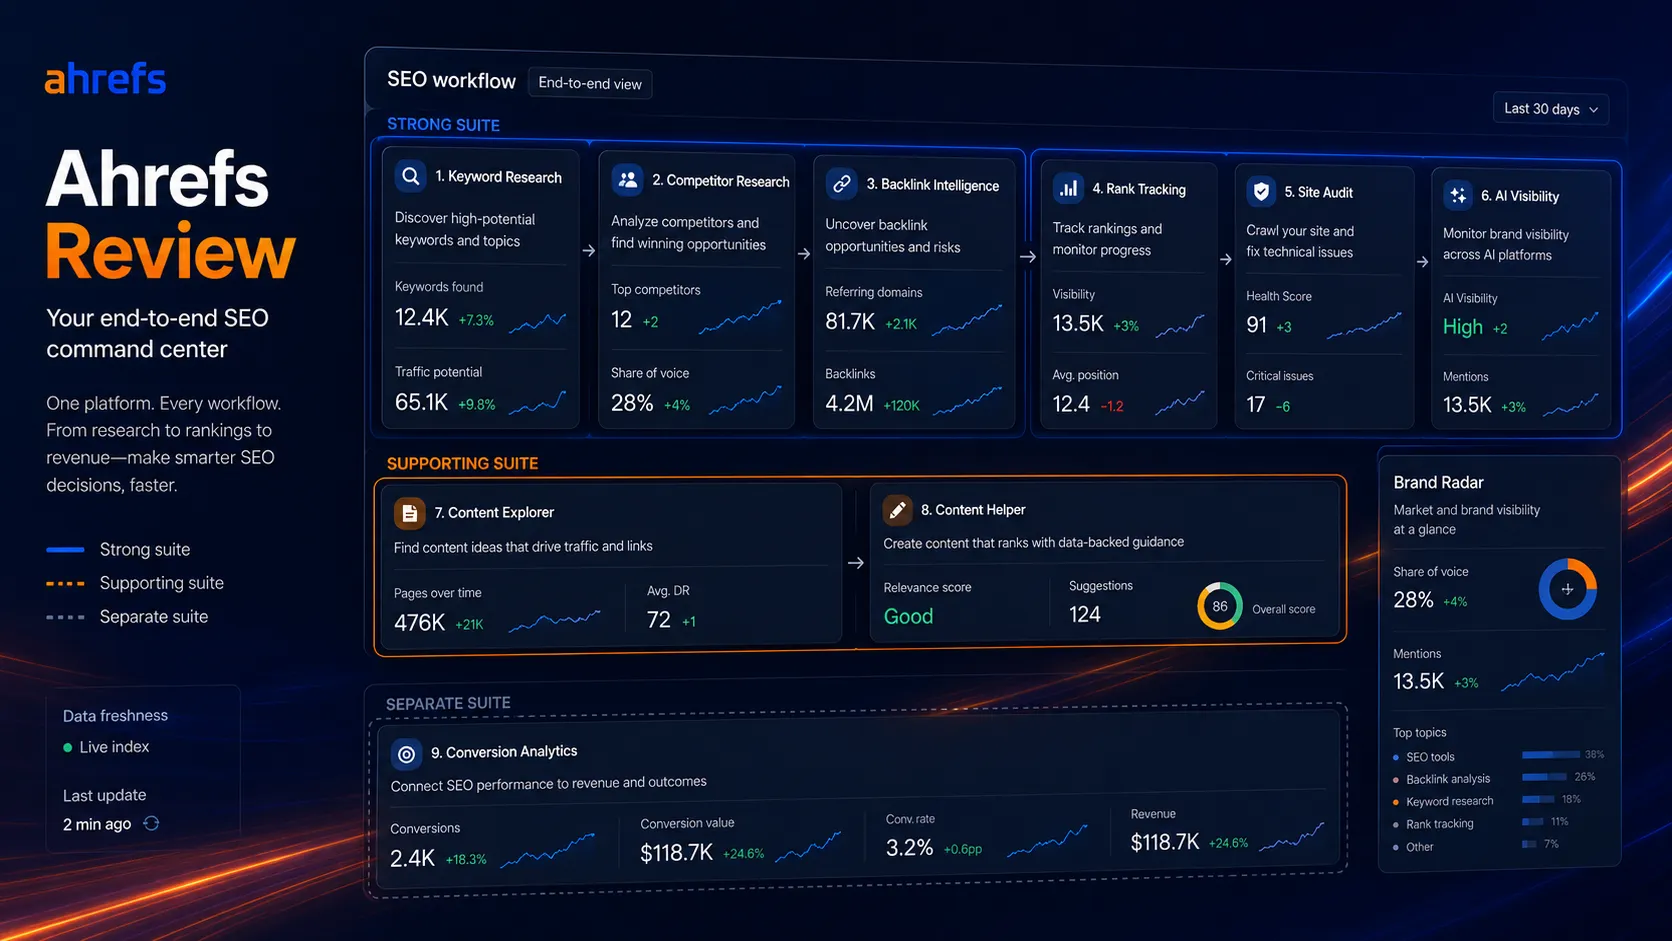This screenshot has height=941, width=1672.
Task: Click the Revenue value $118.7K
Action: (1165, 842)
